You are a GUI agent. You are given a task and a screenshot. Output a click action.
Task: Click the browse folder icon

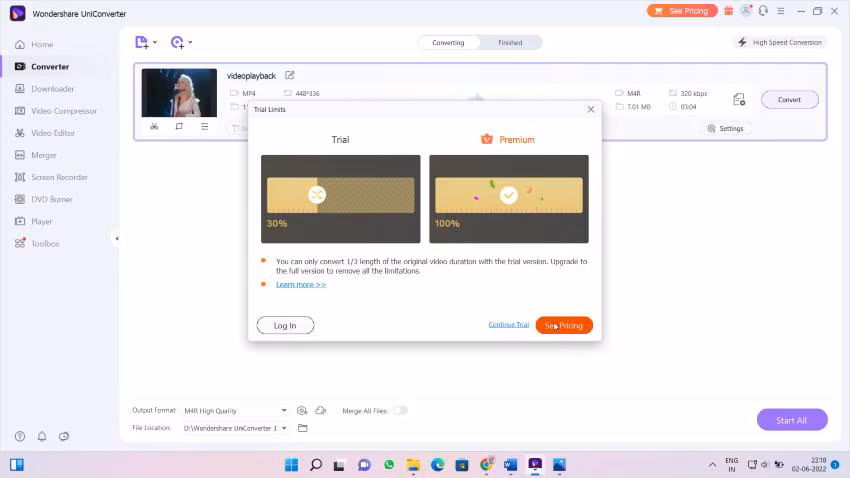[302, 428]
